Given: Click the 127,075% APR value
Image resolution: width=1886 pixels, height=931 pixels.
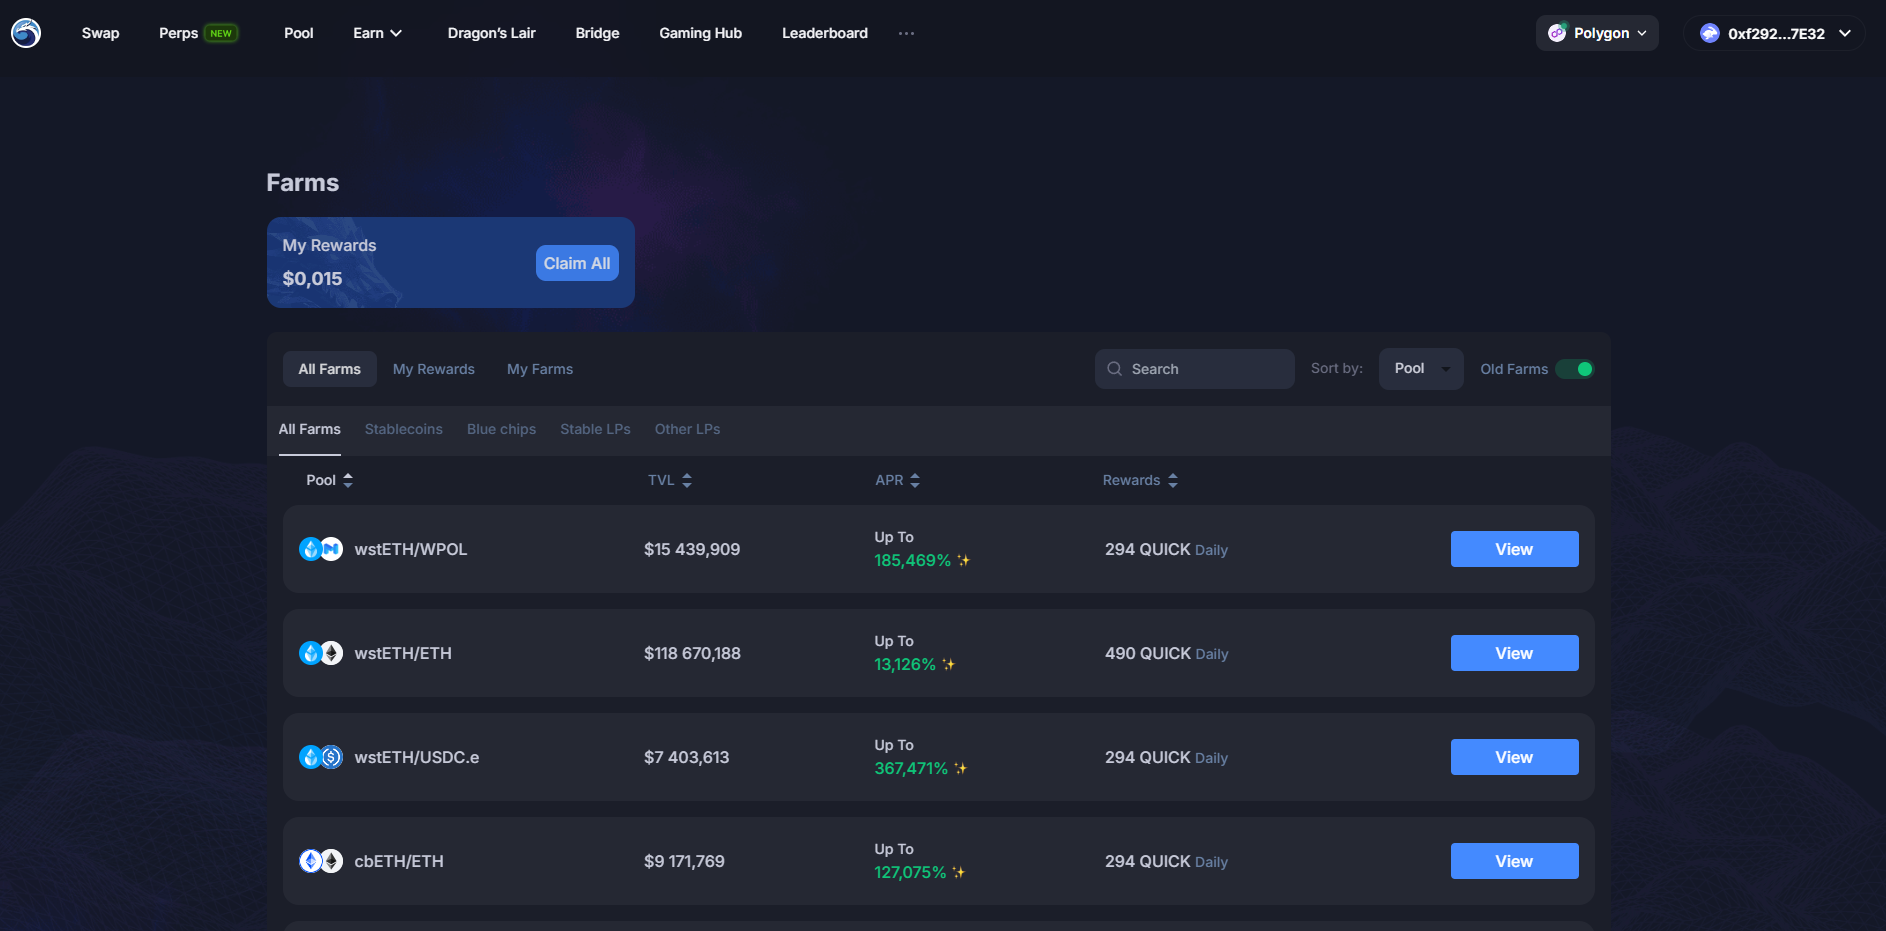Looking at the screenshot, I should point(910,872).
